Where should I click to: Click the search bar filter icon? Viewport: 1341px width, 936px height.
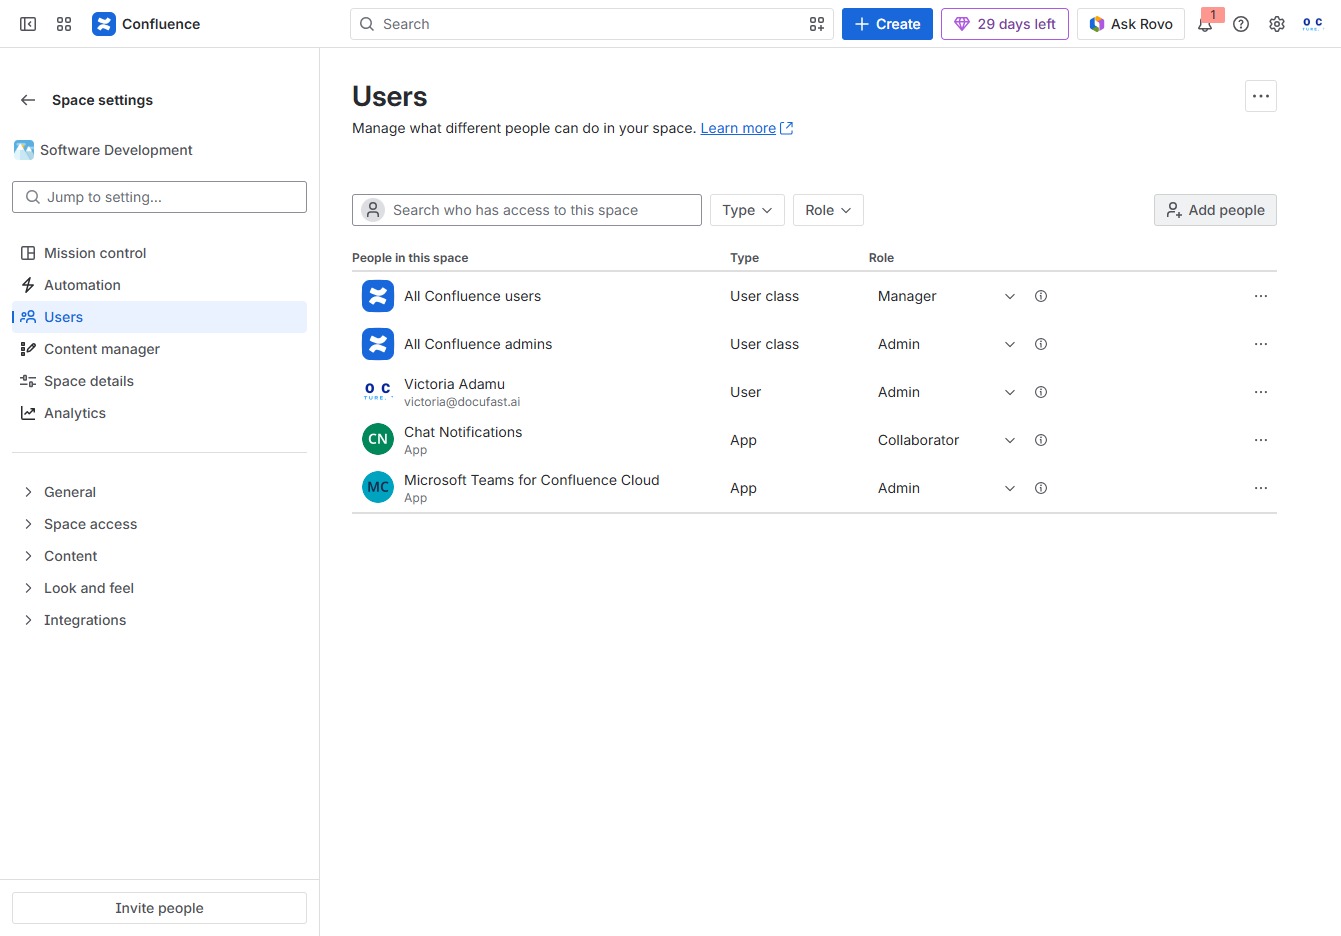pos(817,24)
